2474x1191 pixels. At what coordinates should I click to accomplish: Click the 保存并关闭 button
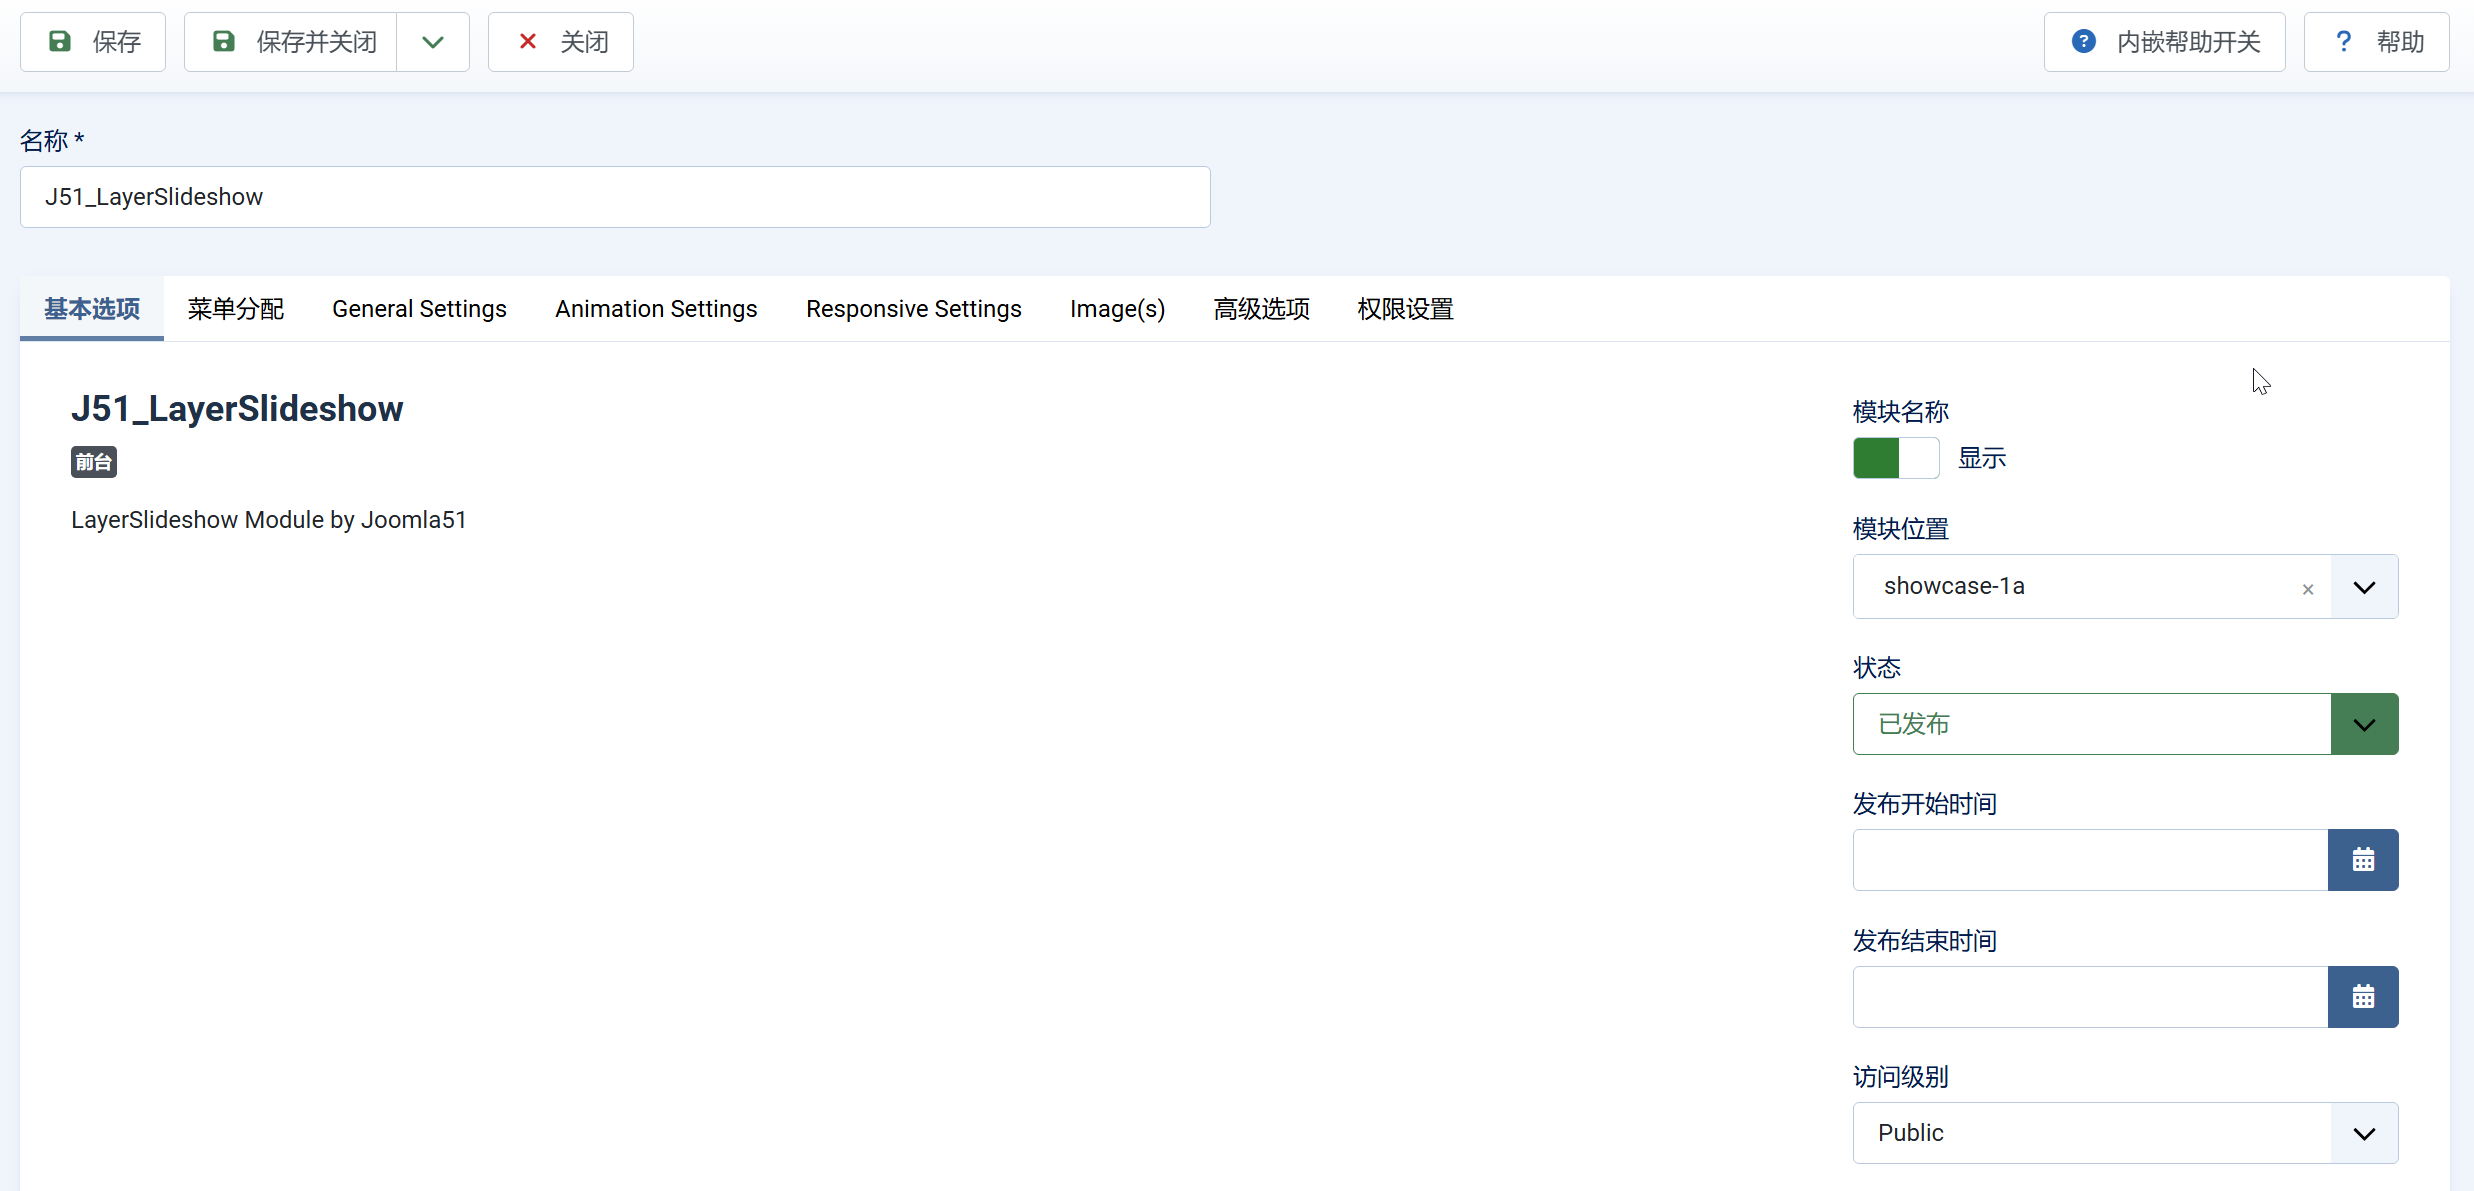316,42
